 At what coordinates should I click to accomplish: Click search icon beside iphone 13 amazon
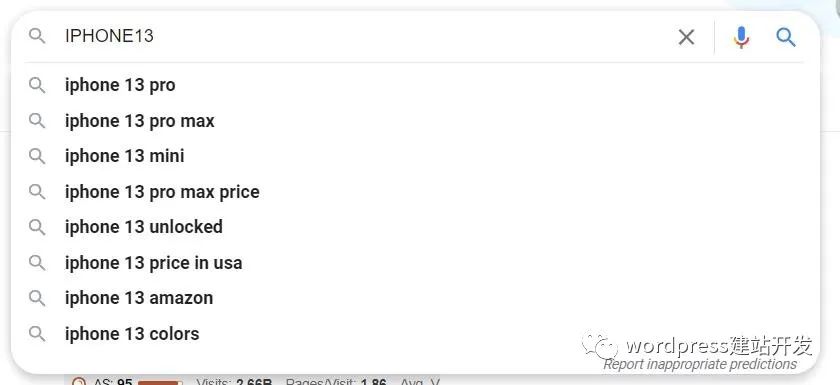coord(37,298)
